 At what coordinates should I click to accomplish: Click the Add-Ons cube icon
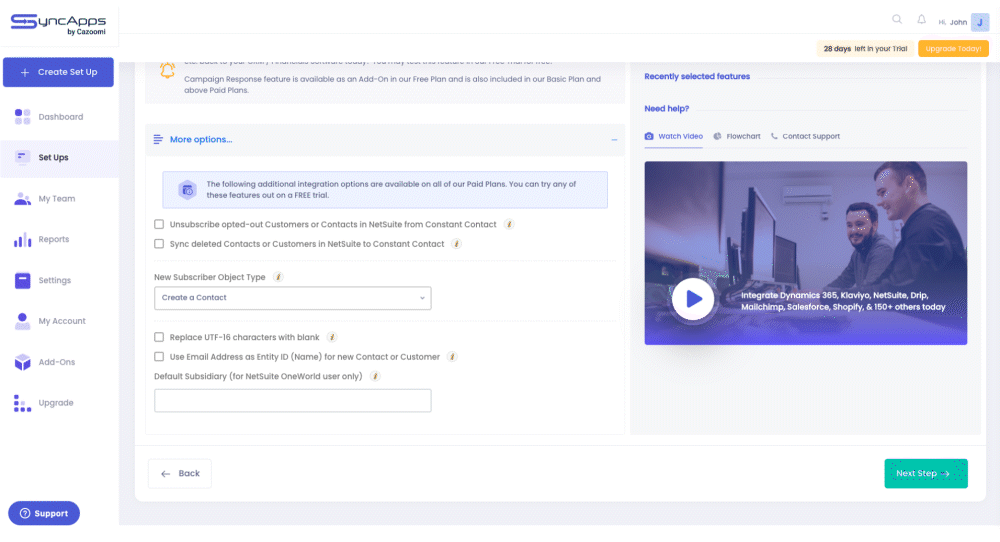22,362
